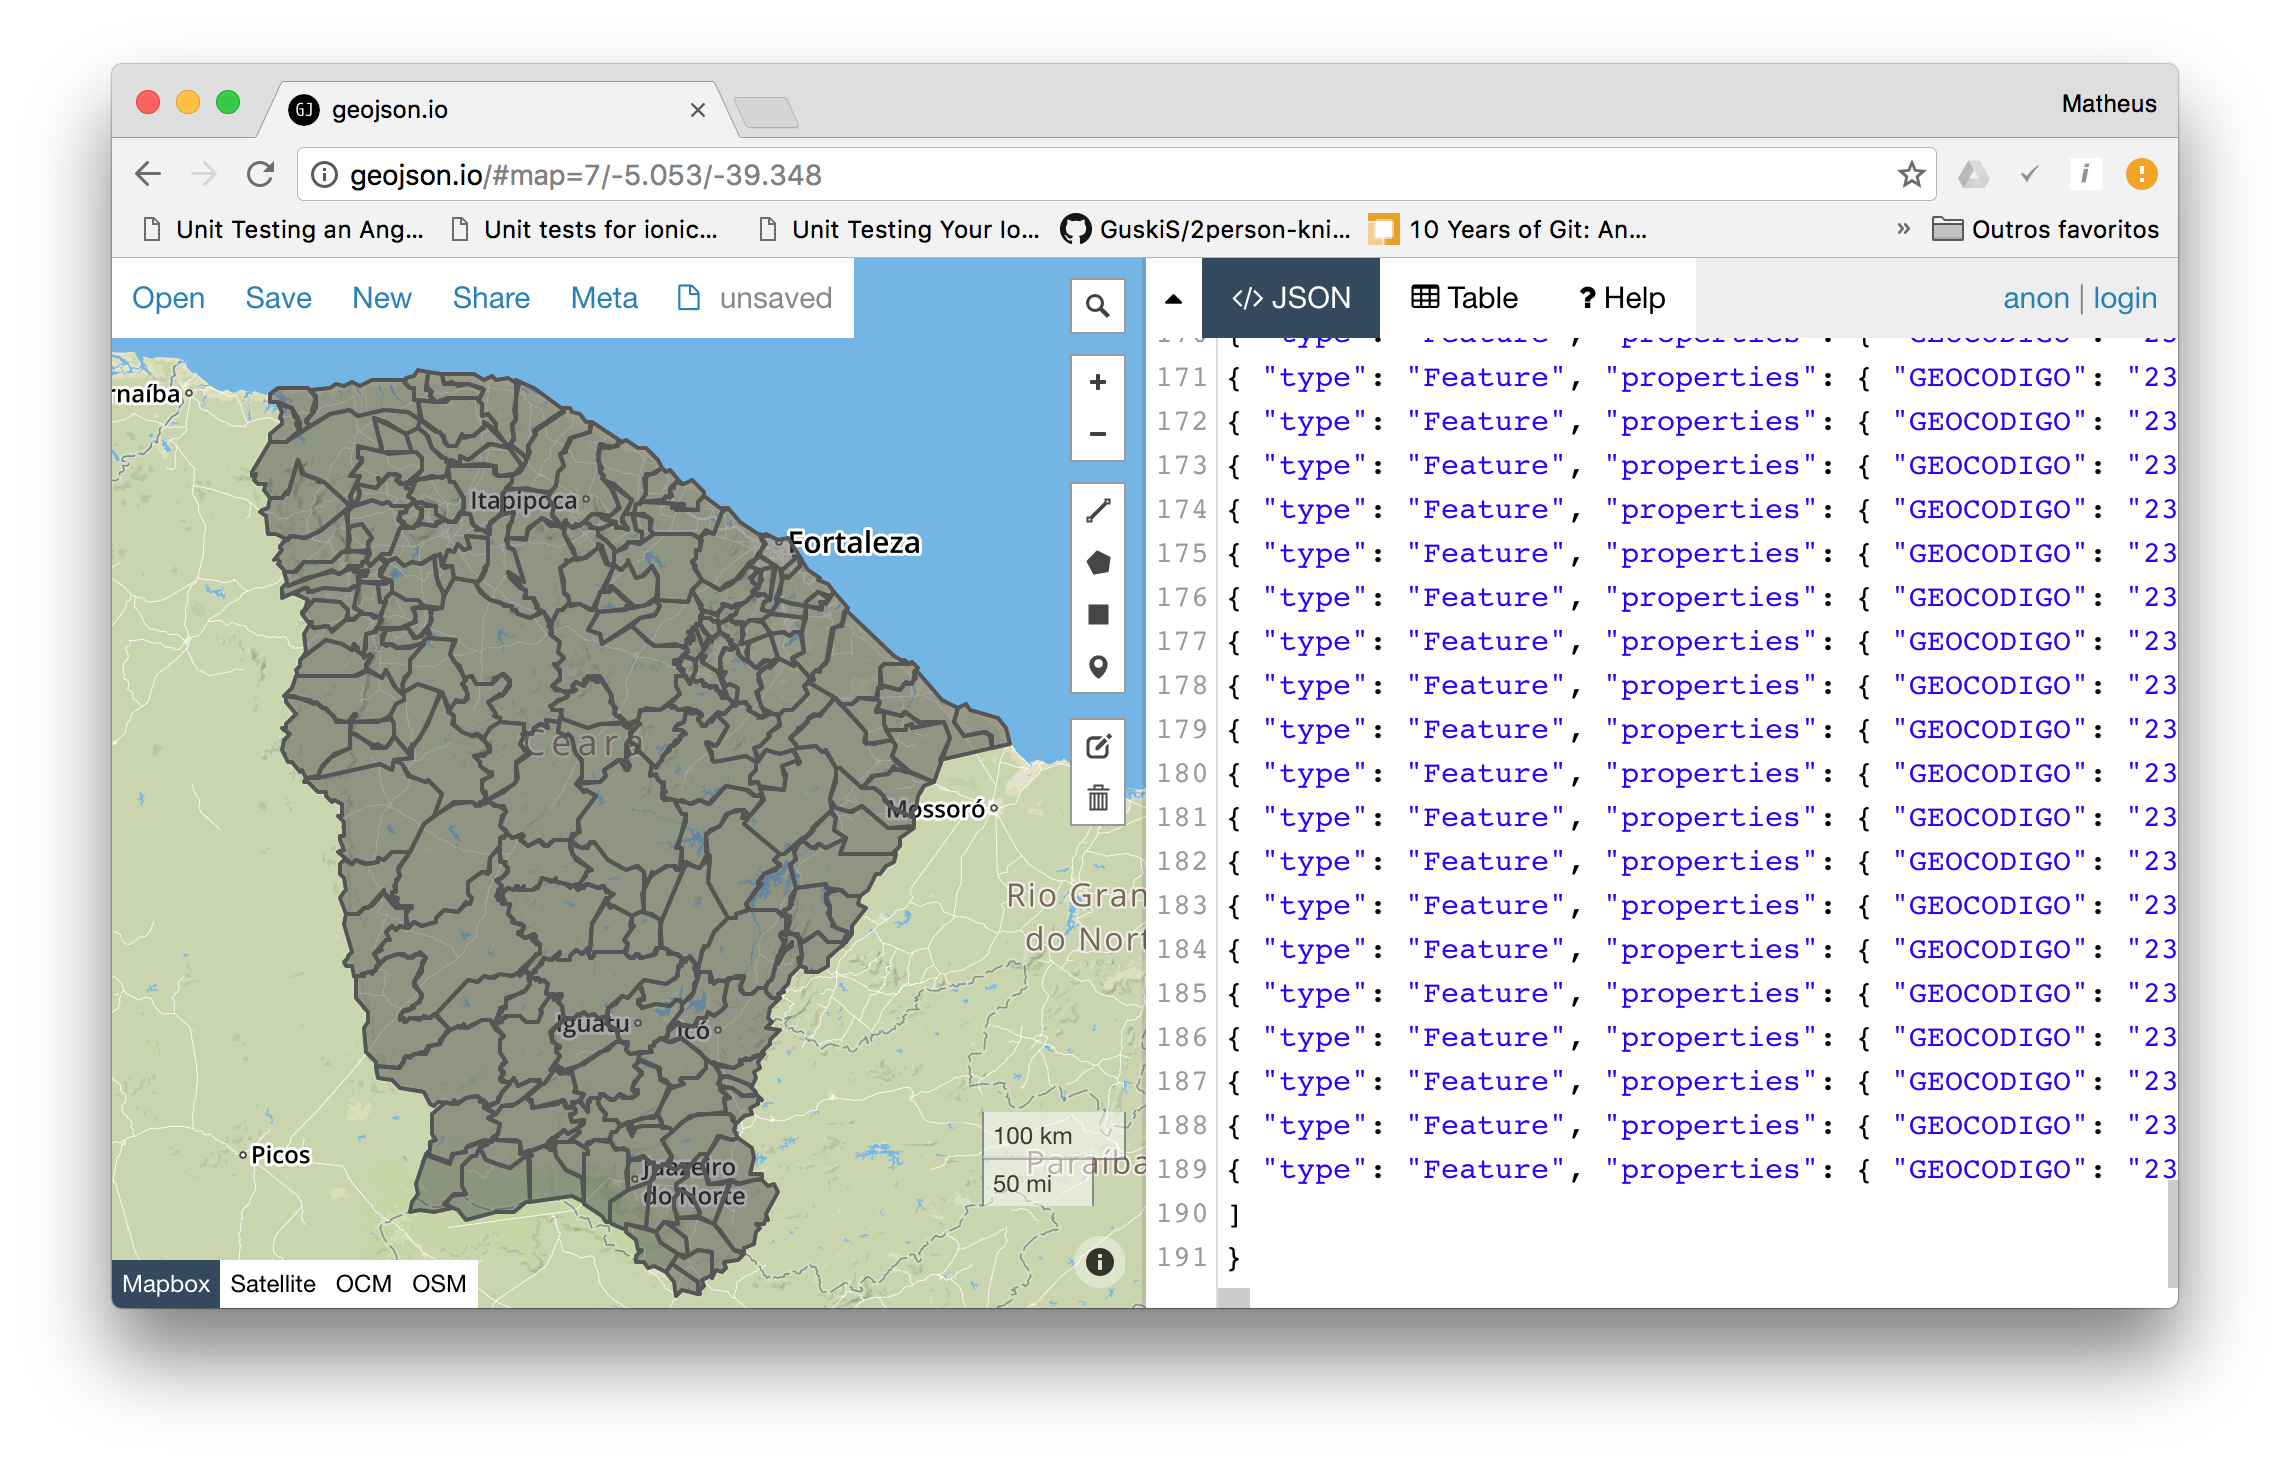
Task: Open the Save menu
Action: point(278,298)
